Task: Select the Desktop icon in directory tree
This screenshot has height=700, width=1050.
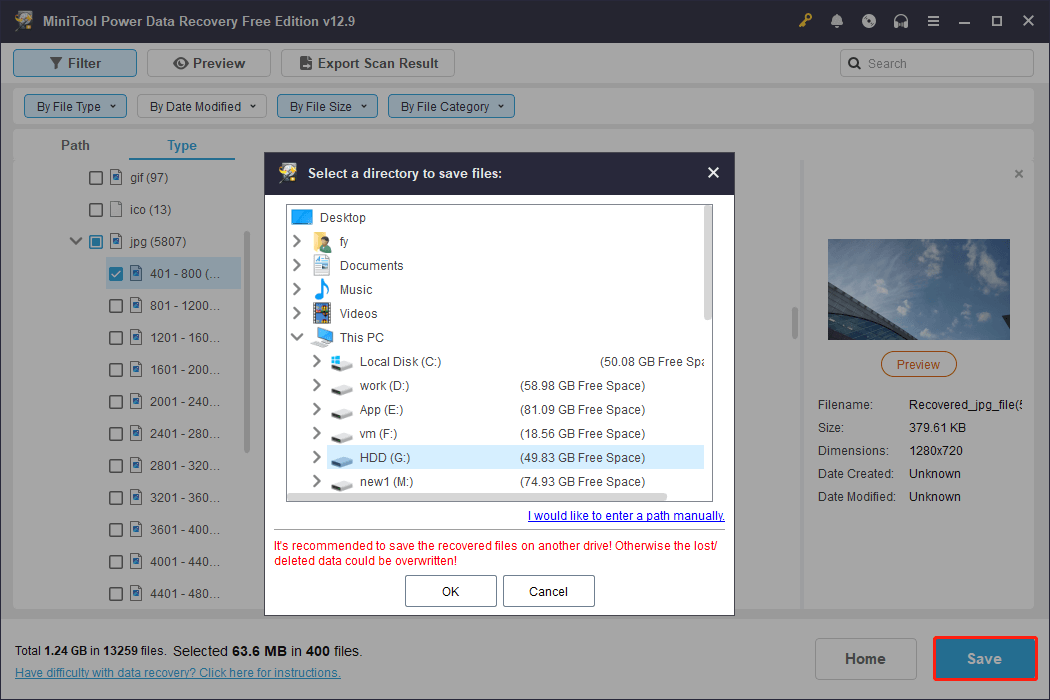Action: point(302,217)
